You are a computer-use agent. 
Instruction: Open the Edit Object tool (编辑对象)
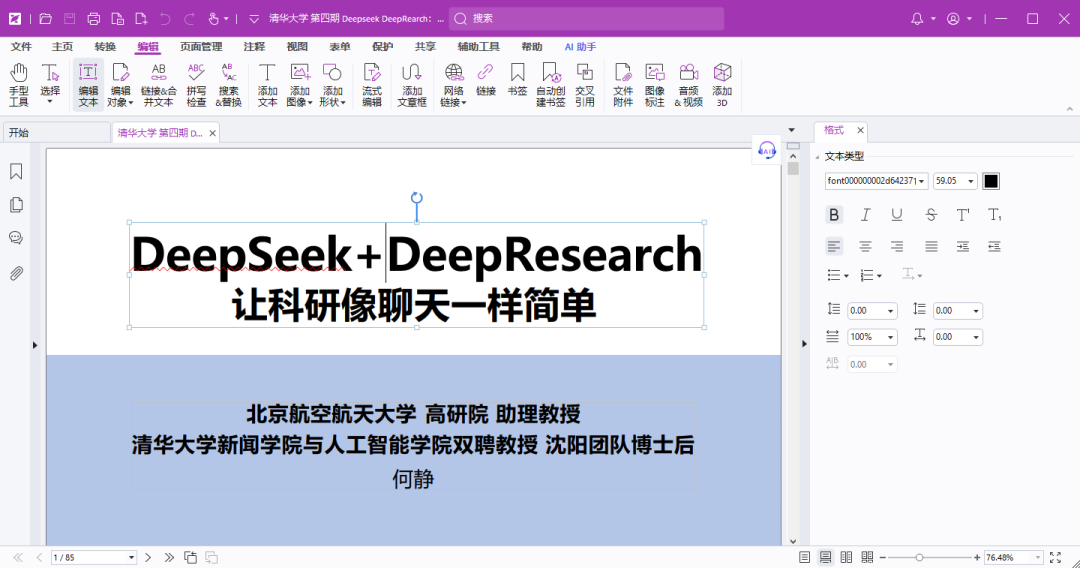pos(121,85)
